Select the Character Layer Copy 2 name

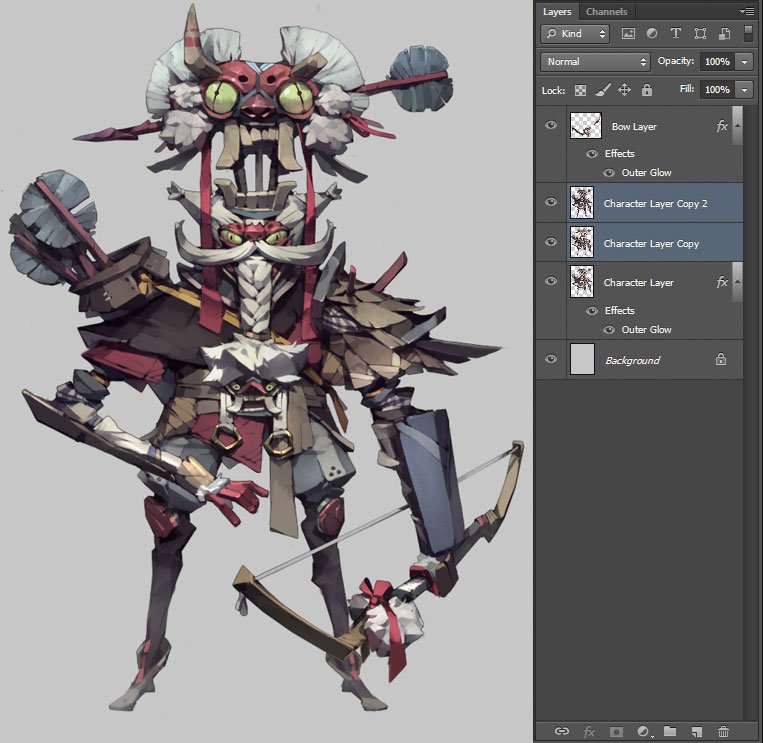click(x=655, y=203)
